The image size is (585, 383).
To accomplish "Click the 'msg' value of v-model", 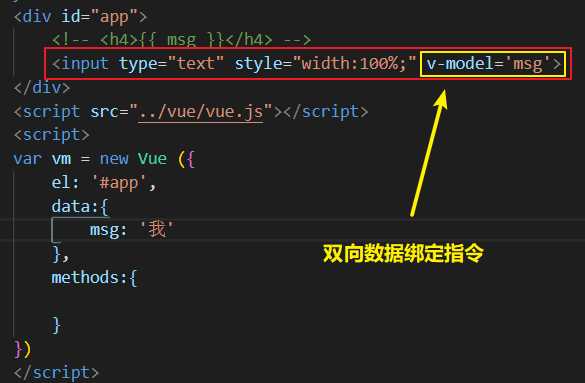I will (x=527, y=63).
